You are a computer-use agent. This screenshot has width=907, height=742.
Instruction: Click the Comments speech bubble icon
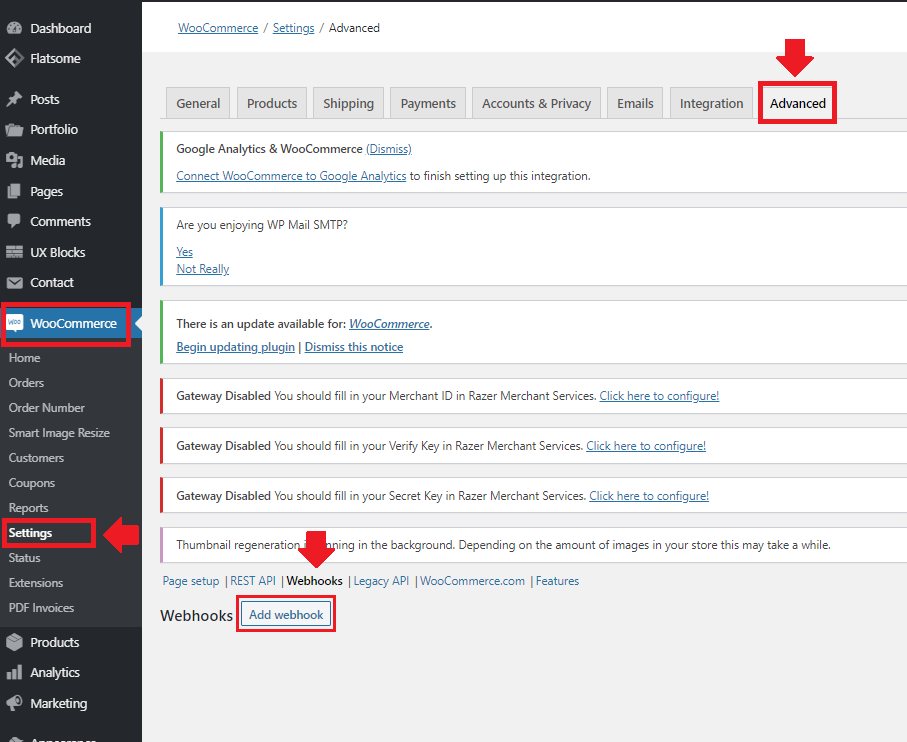click(14, 221)
